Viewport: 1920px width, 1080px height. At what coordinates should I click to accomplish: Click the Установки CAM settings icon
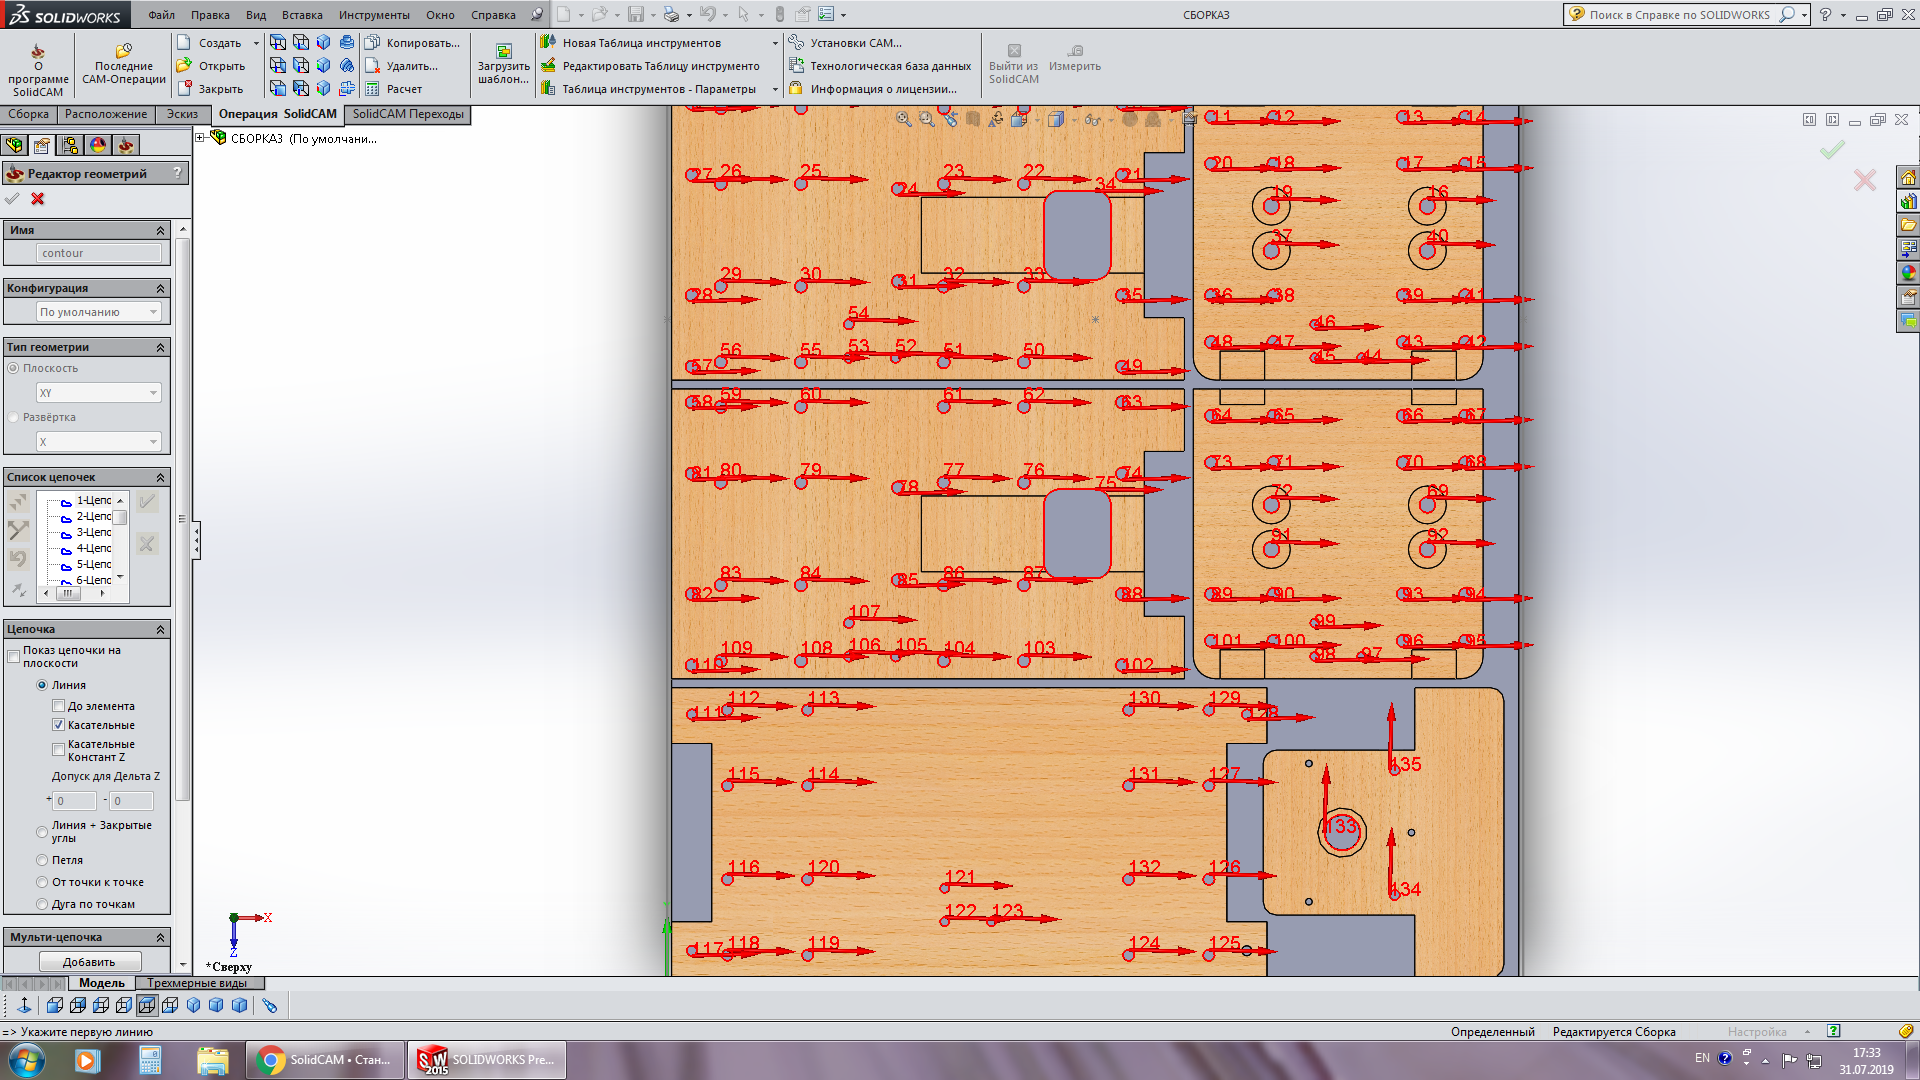pyautogui.click(x=796, y=43)
